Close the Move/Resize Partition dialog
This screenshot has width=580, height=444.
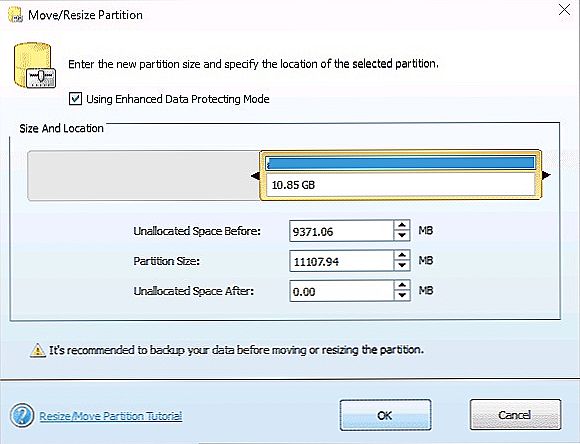tap(564, 10)
